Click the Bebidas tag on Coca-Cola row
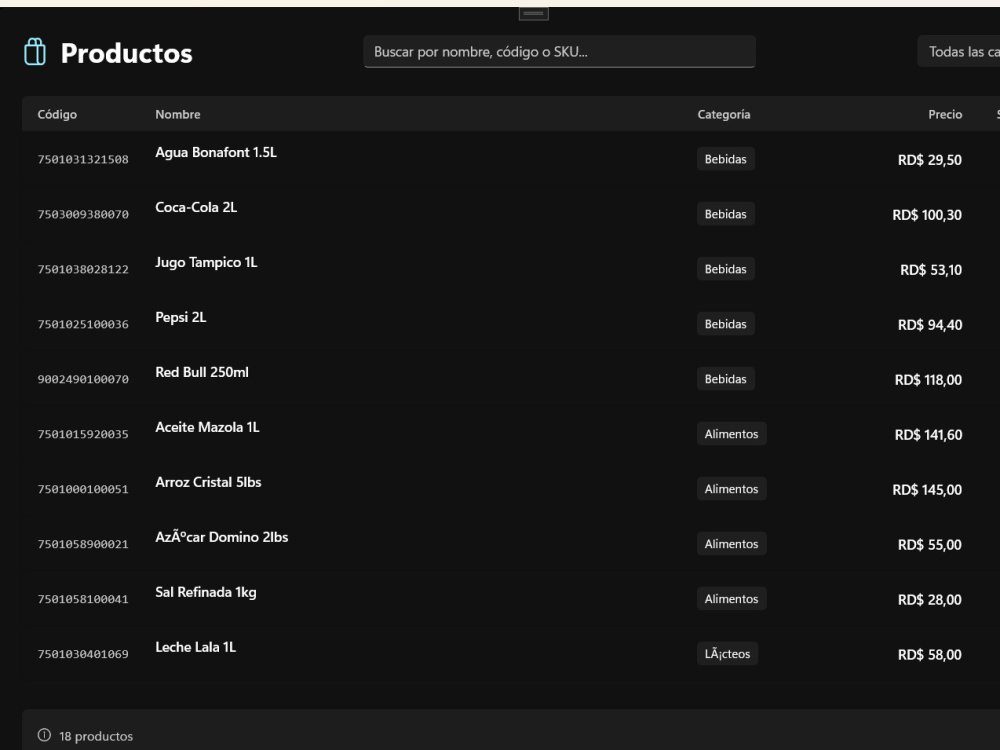1000x750 pixels. [725, 214]
